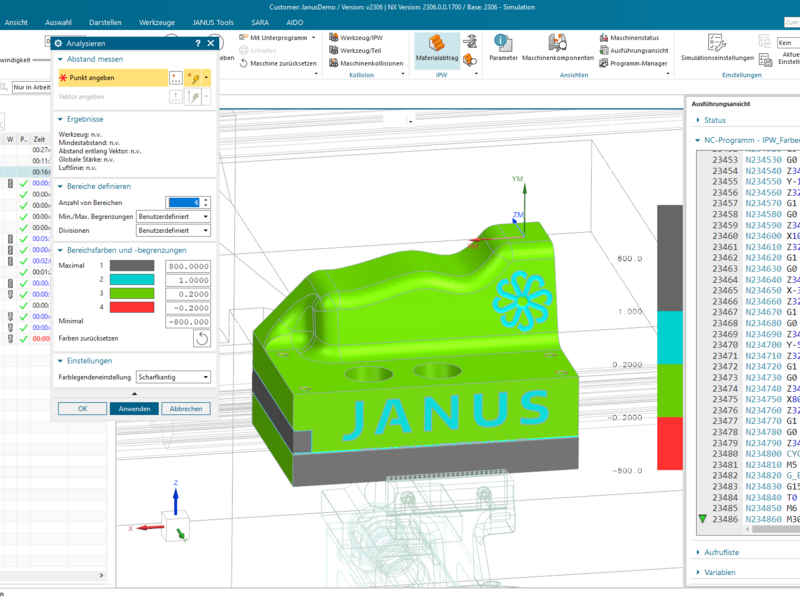Click the Farben zurücksetzen reset icon
The image size is (800, 600).
202,338
